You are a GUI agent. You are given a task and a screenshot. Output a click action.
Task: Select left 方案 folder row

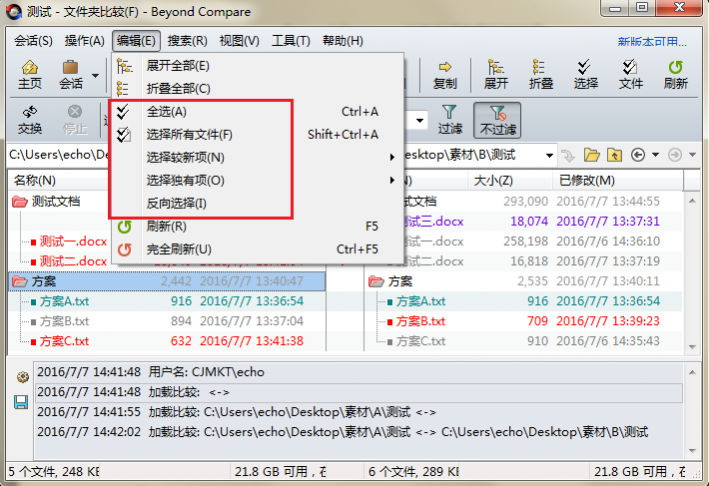(167, 281)
